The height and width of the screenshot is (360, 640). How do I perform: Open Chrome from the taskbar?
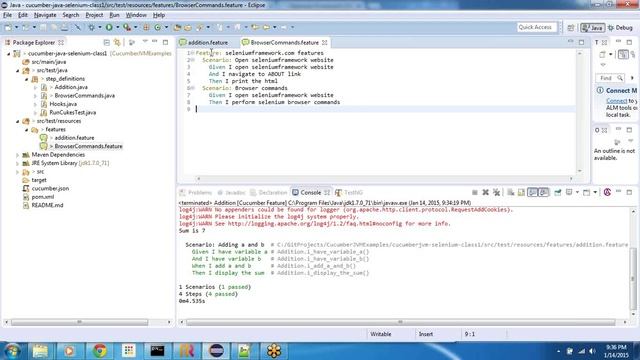click(x=100, y=351)
